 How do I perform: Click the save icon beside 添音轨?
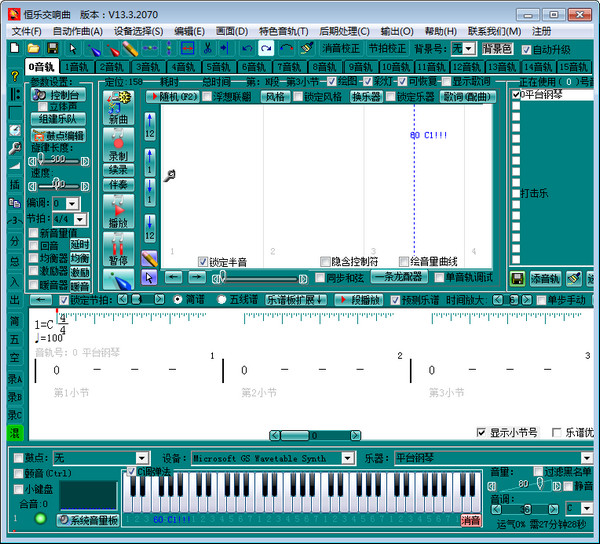click(x=518, y=278)
